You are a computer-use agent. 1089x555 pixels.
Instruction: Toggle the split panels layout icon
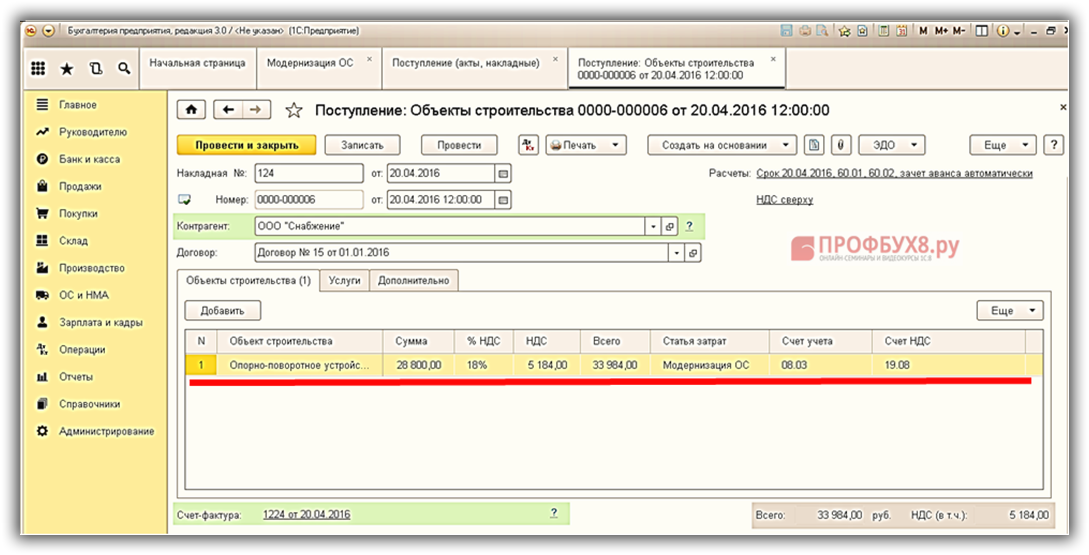tap(981, 31)
